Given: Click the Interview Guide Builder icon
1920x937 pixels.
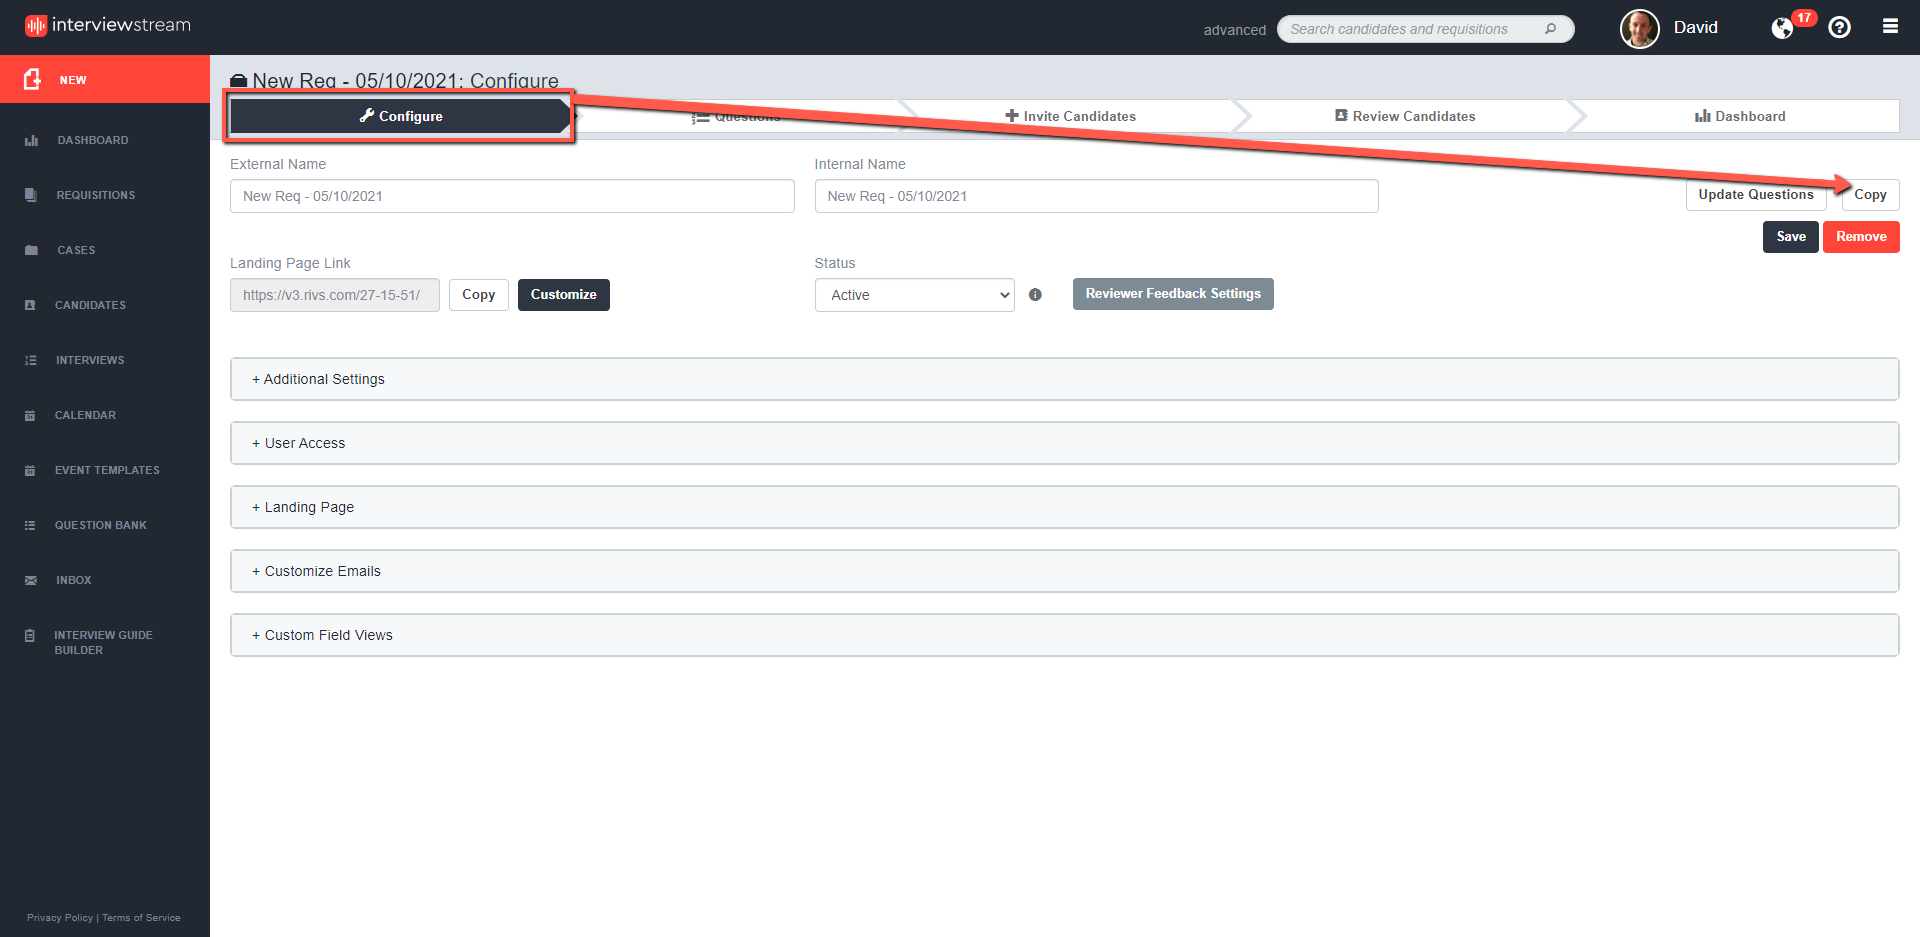Looking at the screenshot, I should tap(30, 635).
